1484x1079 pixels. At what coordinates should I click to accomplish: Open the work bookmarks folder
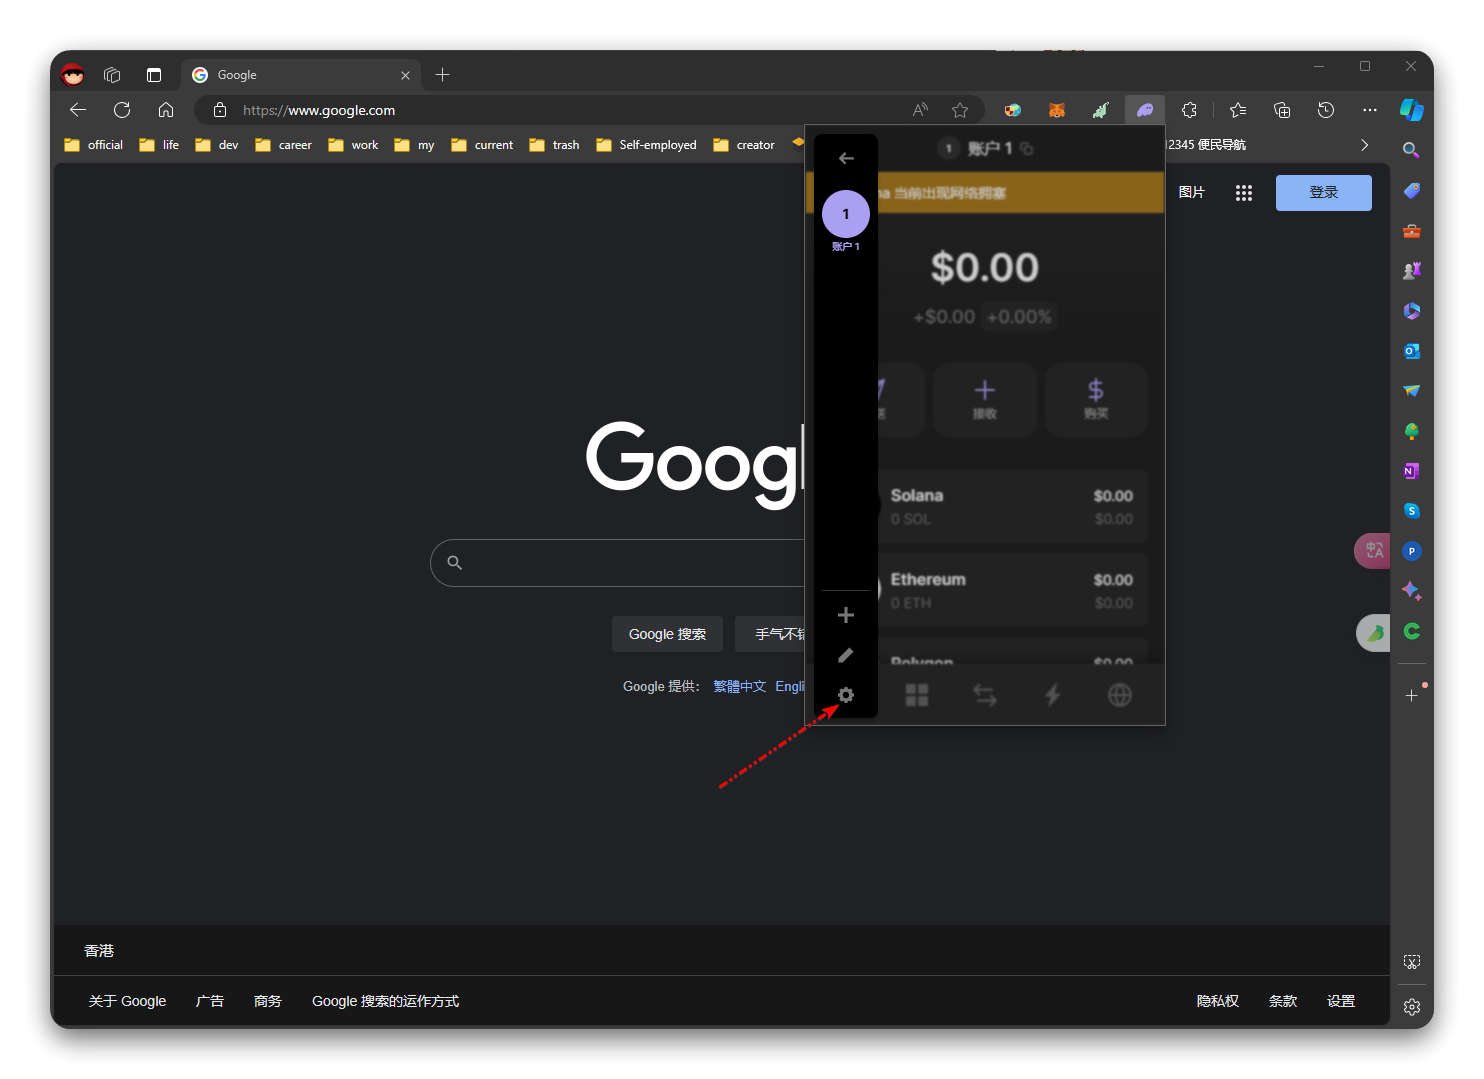[353, 145]
